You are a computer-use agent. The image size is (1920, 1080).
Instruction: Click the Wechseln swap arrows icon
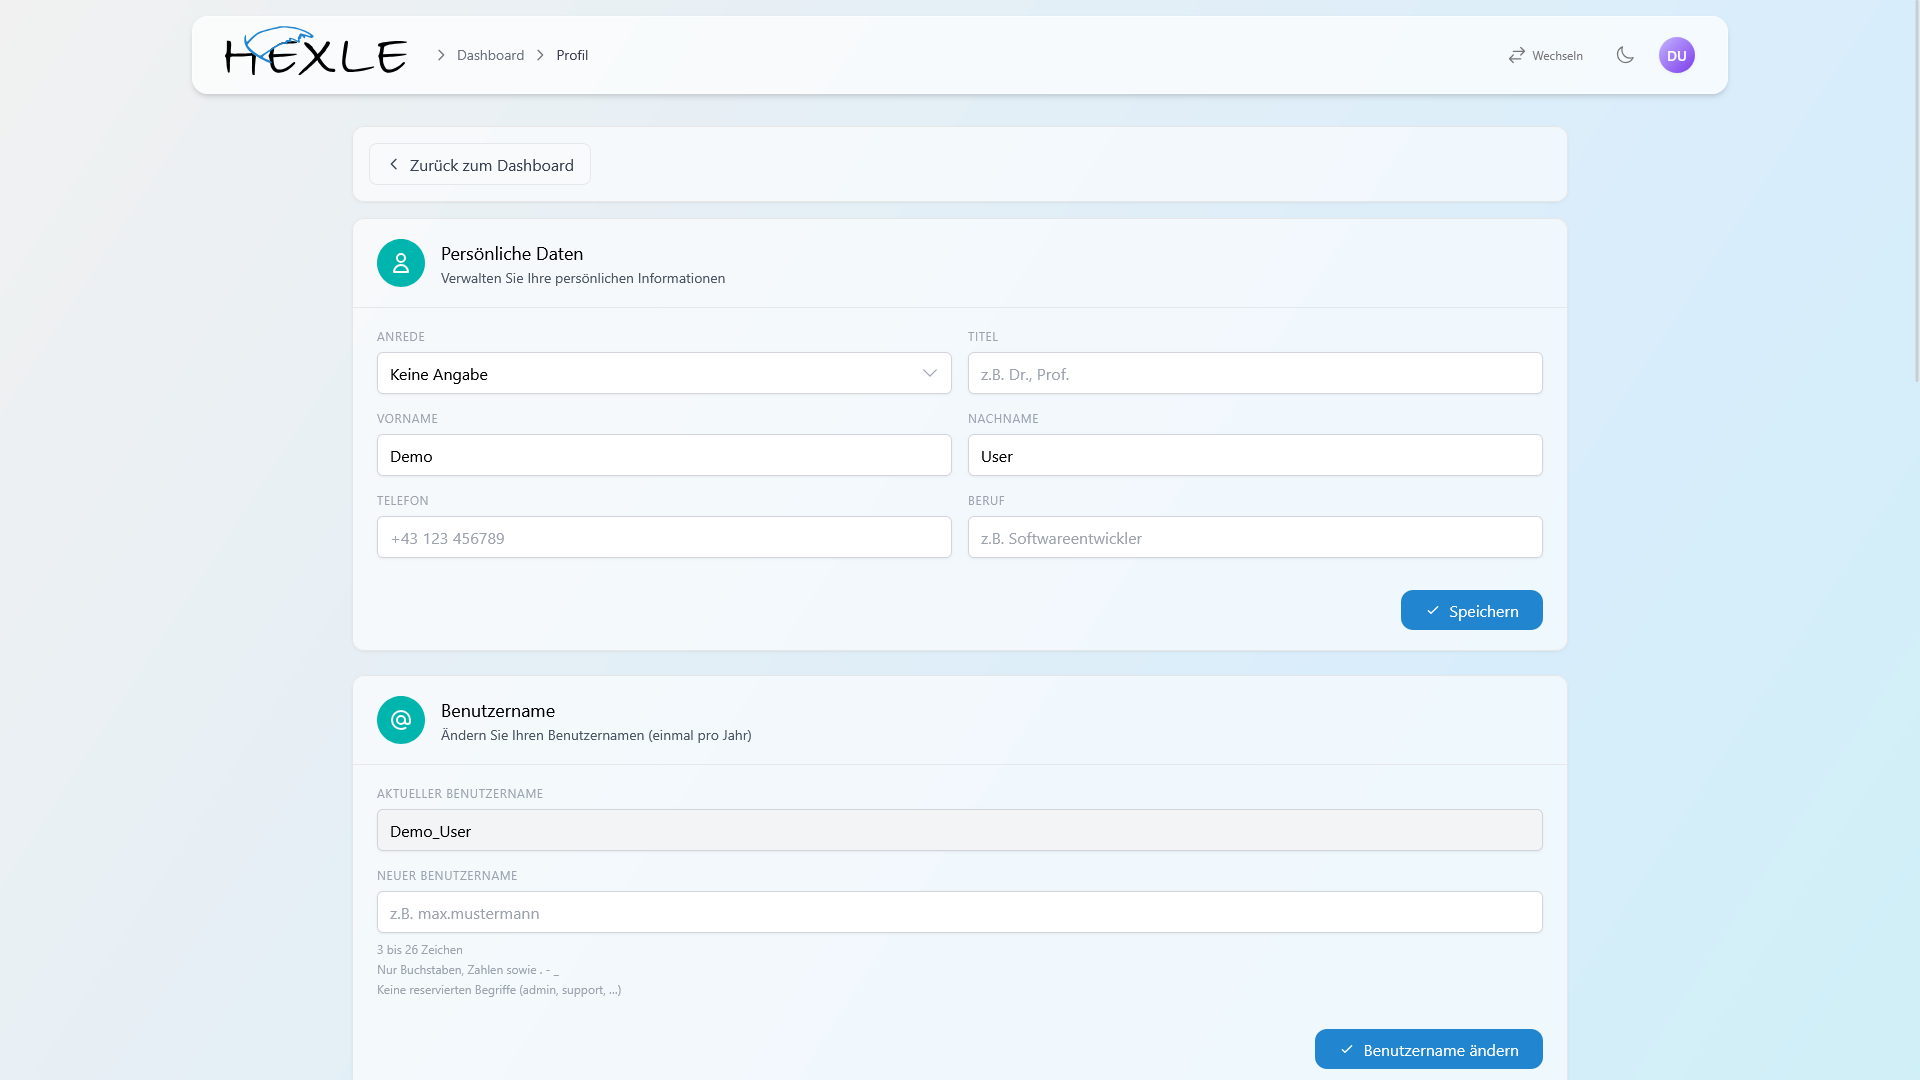point(1517,55)
